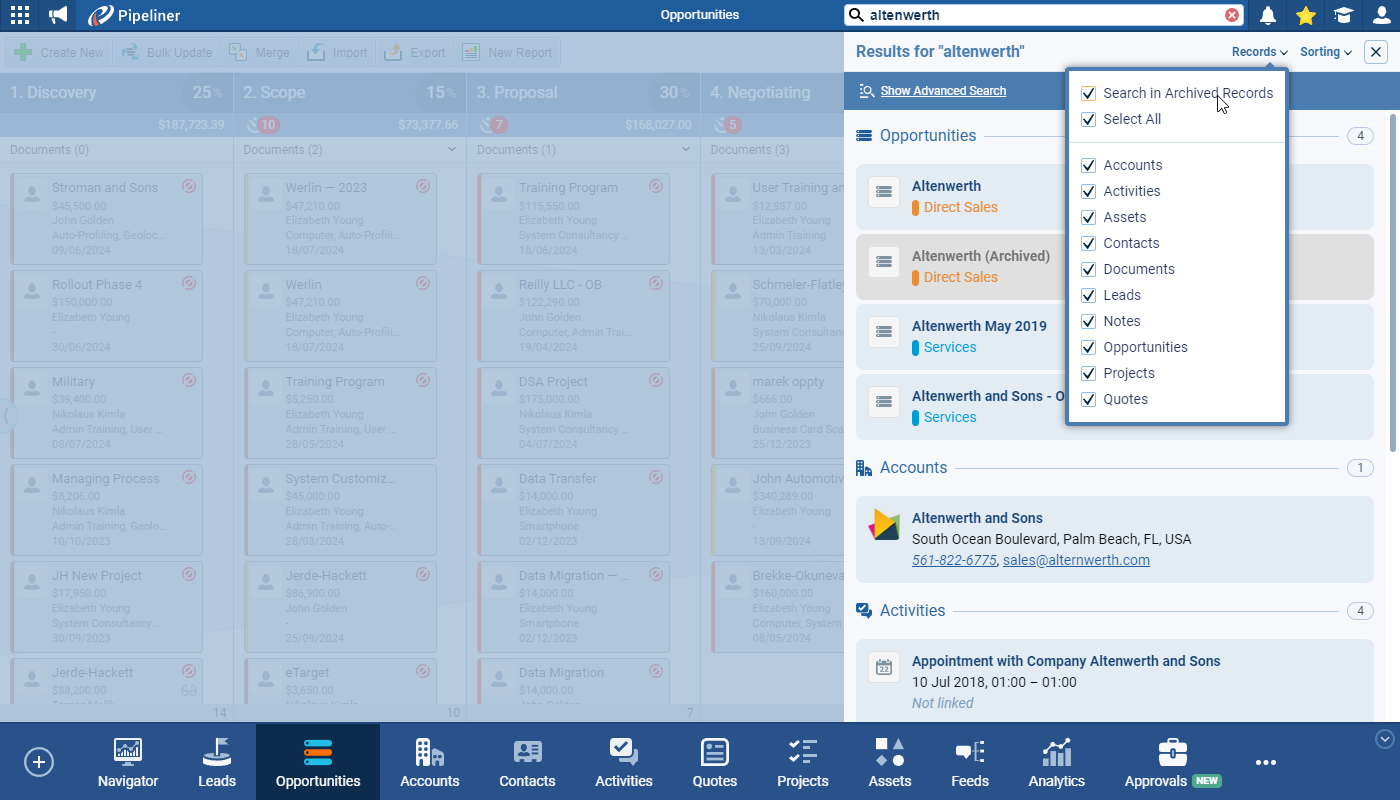Image resolution: width=1400 pixels, height=800 pixels.
Task: Clear the search text with red X
Action: tap(1232, 15)
